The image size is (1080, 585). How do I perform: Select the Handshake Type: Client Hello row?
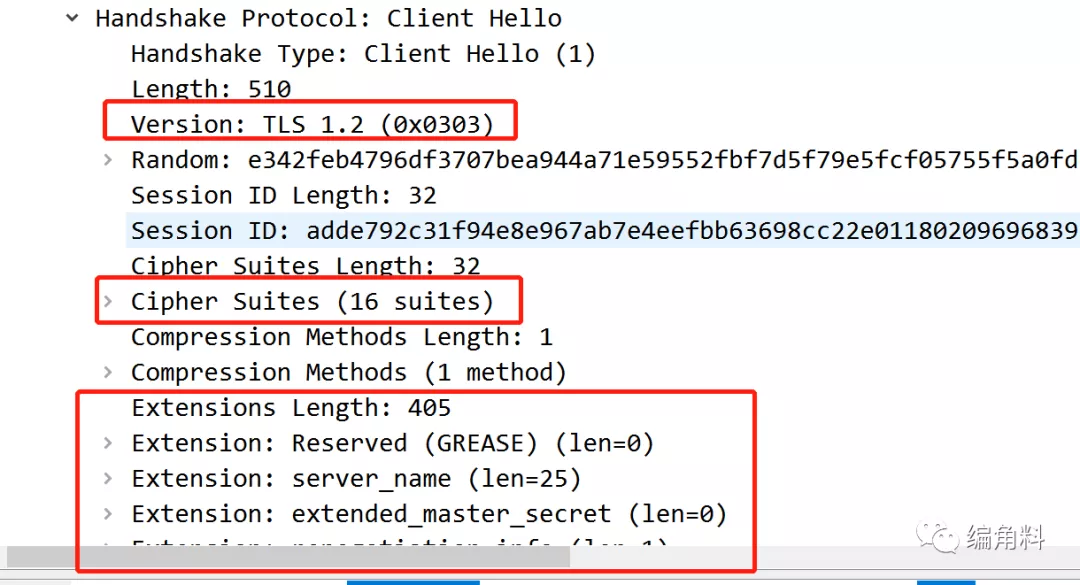pos(363,54)
